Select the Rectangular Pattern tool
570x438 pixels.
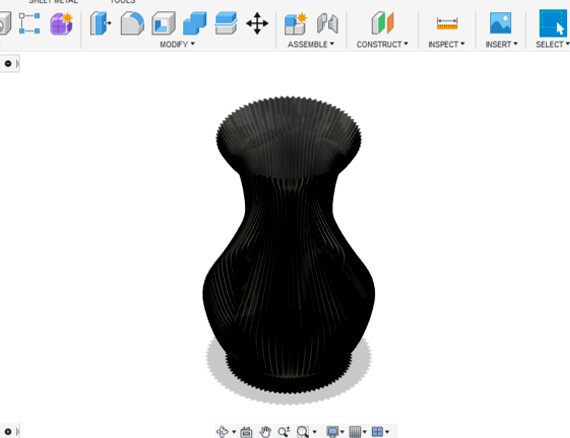click(x=29, y=23)
